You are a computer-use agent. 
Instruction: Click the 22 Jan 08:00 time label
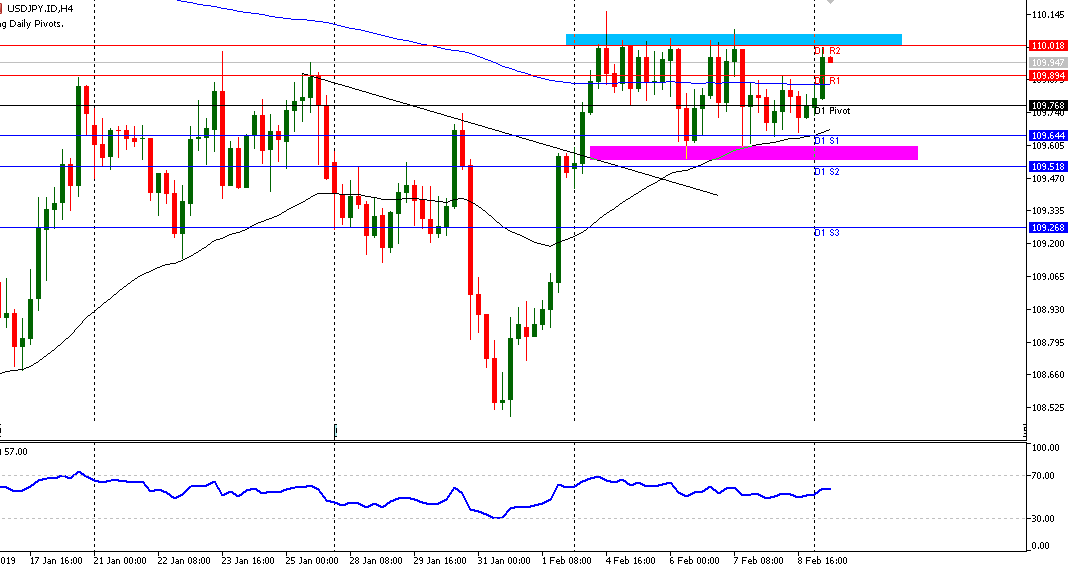click(x=185, y=561)
